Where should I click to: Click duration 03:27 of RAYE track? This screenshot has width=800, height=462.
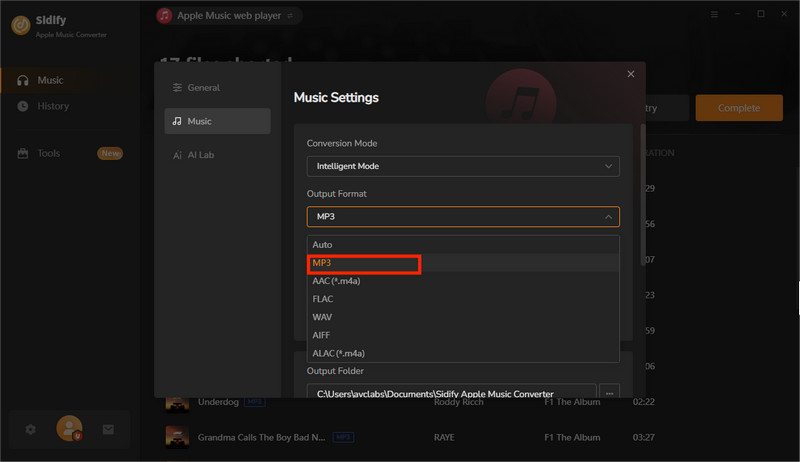tap(644, 438)
